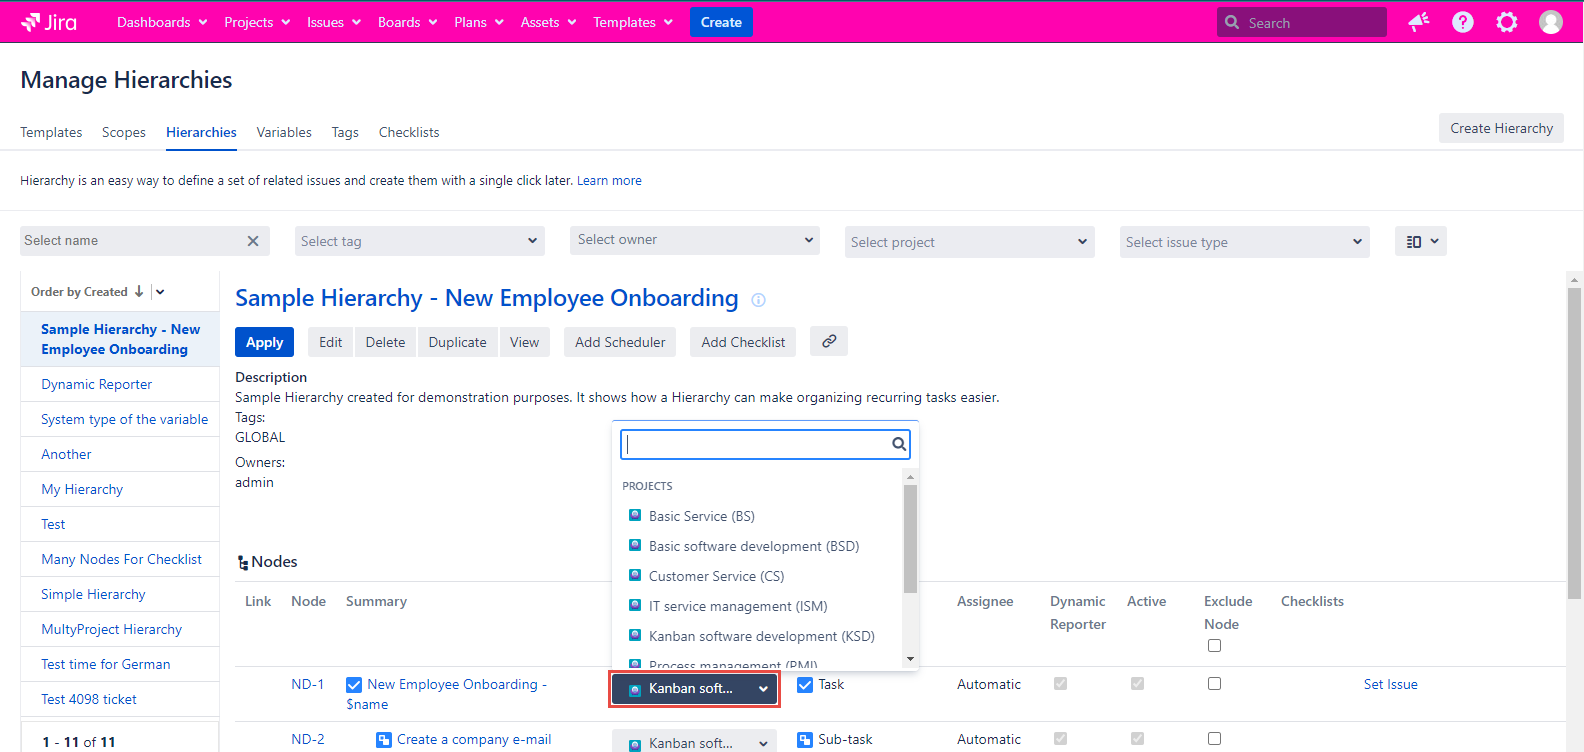Open the user profile avatar
The image size is (1584, 752).
[1550, 22]
